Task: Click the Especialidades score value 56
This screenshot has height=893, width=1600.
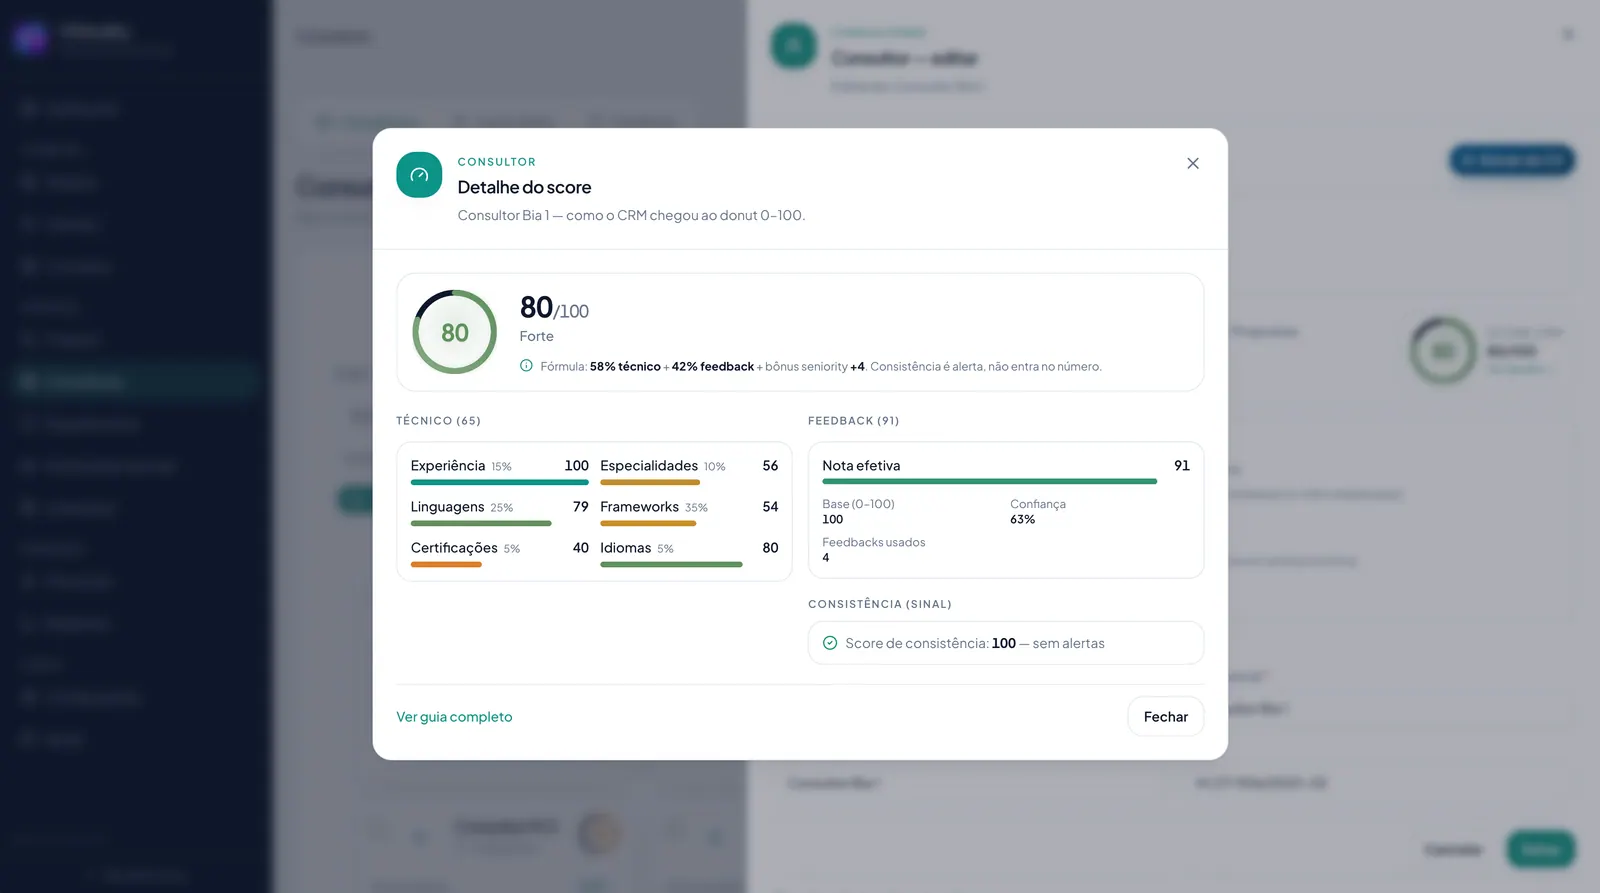Action: (770, 466)
